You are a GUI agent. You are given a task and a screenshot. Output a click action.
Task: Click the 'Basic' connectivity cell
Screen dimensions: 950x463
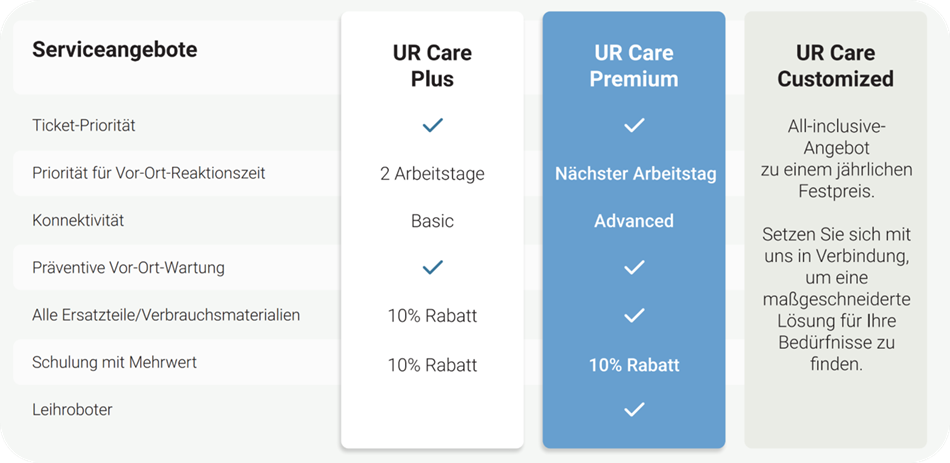tap(433, 221)
